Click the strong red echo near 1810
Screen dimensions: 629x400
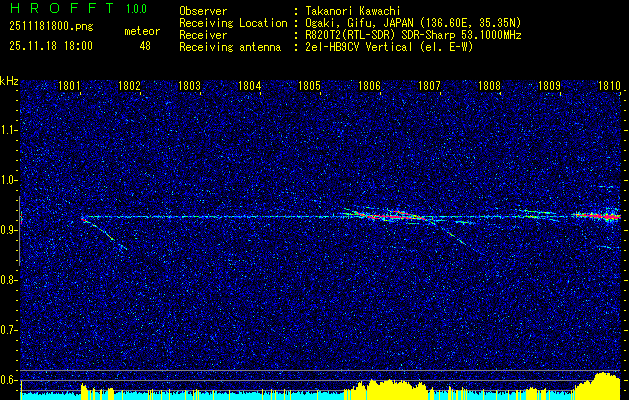(x=600, y=216)
